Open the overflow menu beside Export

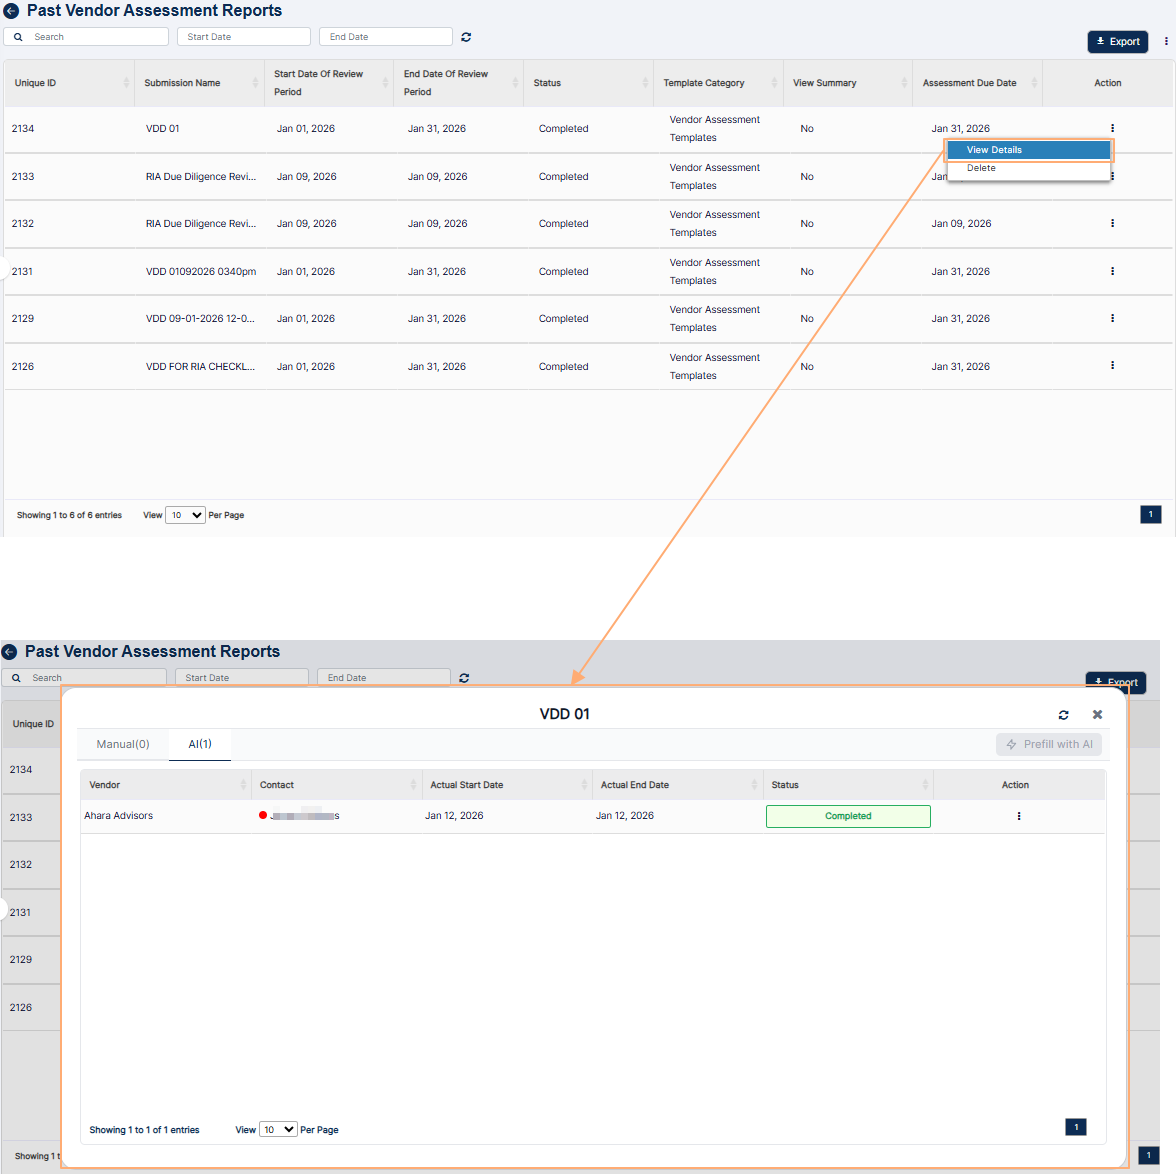click(x=1164, y=43)
